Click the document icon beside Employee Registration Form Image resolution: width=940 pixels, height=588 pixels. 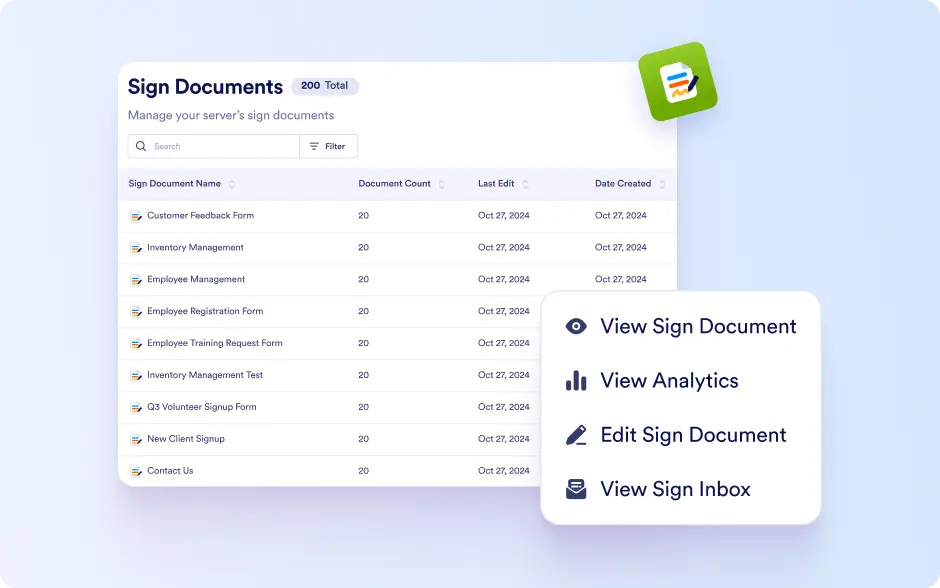click(x=136, y=312)
